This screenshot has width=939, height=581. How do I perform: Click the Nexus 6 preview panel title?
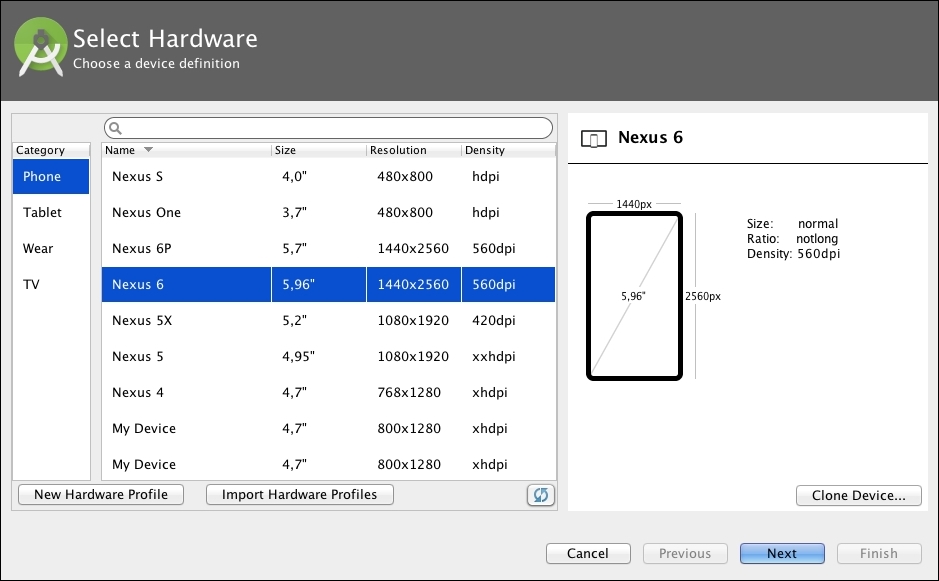point(650,138)
